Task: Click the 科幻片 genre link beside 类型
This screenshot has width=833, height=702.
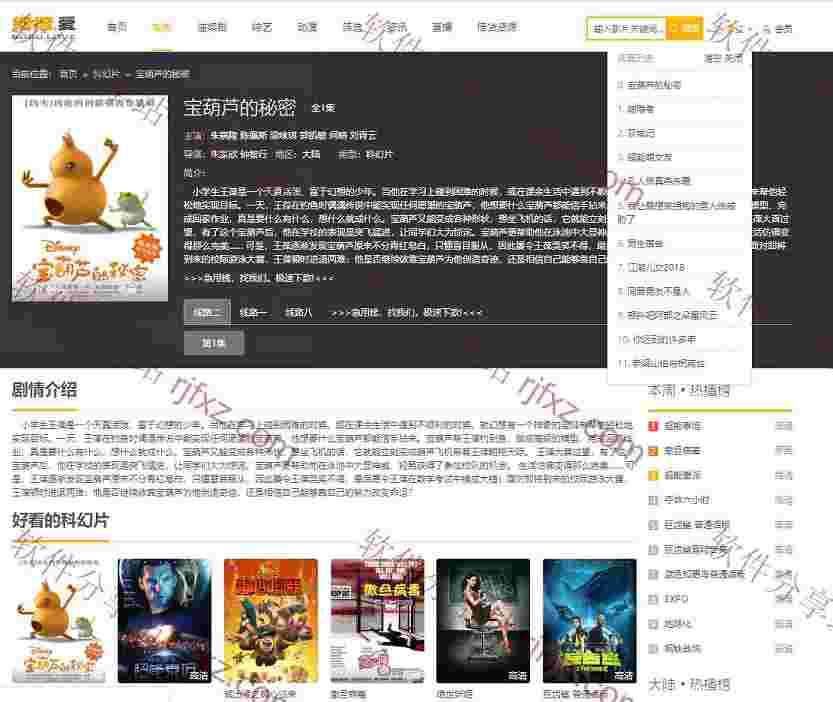Action: click(x=379, y=155)
